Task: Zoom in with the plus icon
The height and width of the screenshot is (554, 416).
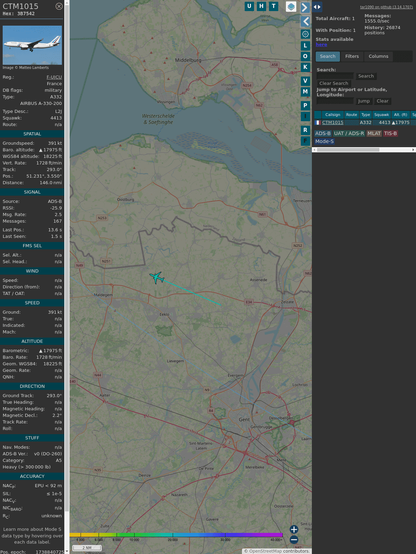Action: (x=294, y=529)
